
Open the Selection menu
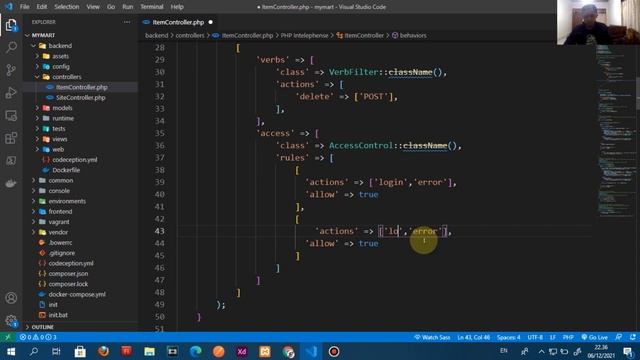[x=67, y=7]
